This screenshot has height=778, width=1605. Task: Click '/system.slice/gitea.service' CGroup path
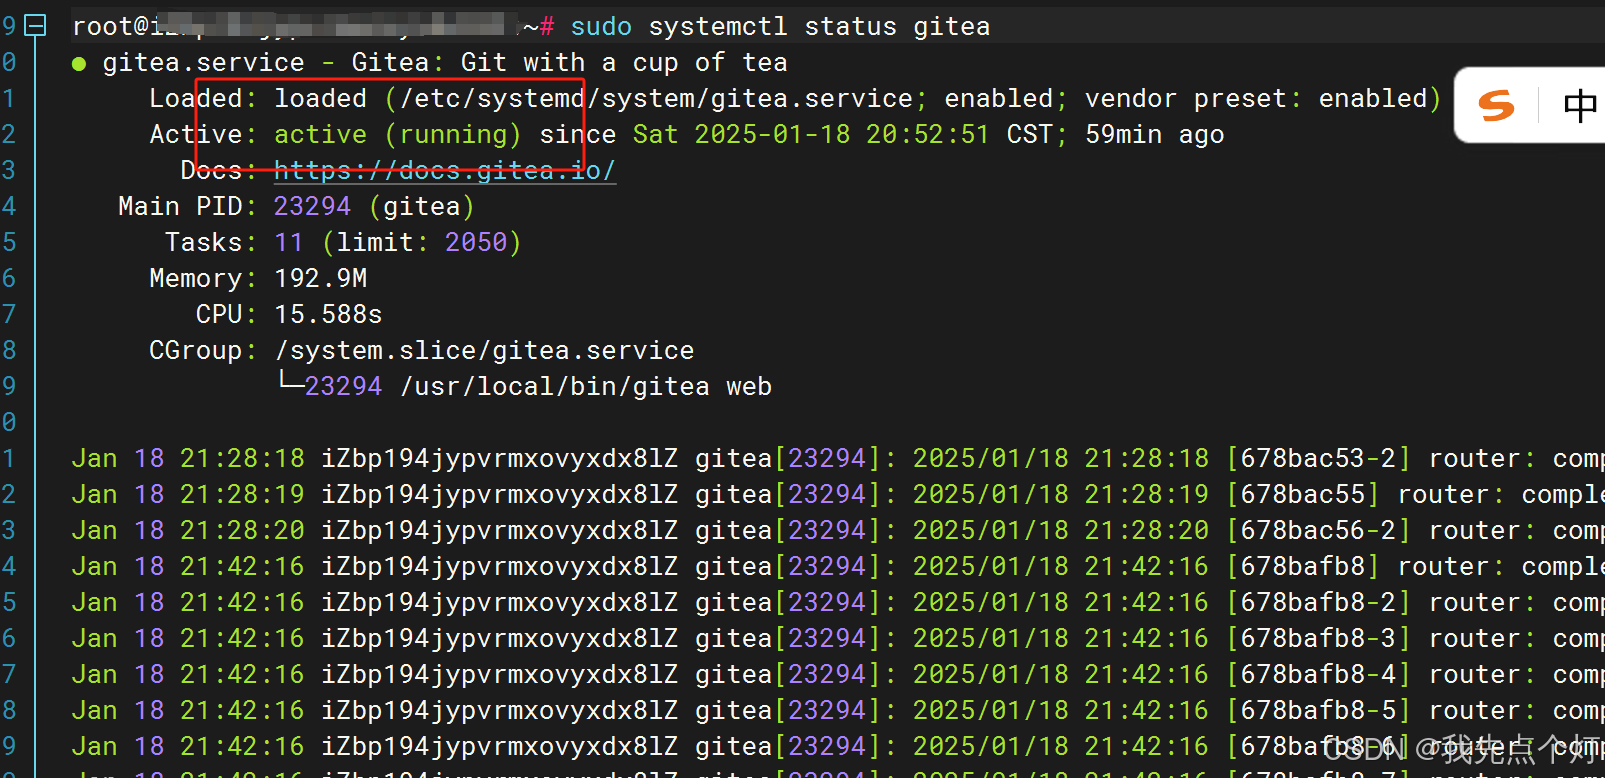[484, 351]
